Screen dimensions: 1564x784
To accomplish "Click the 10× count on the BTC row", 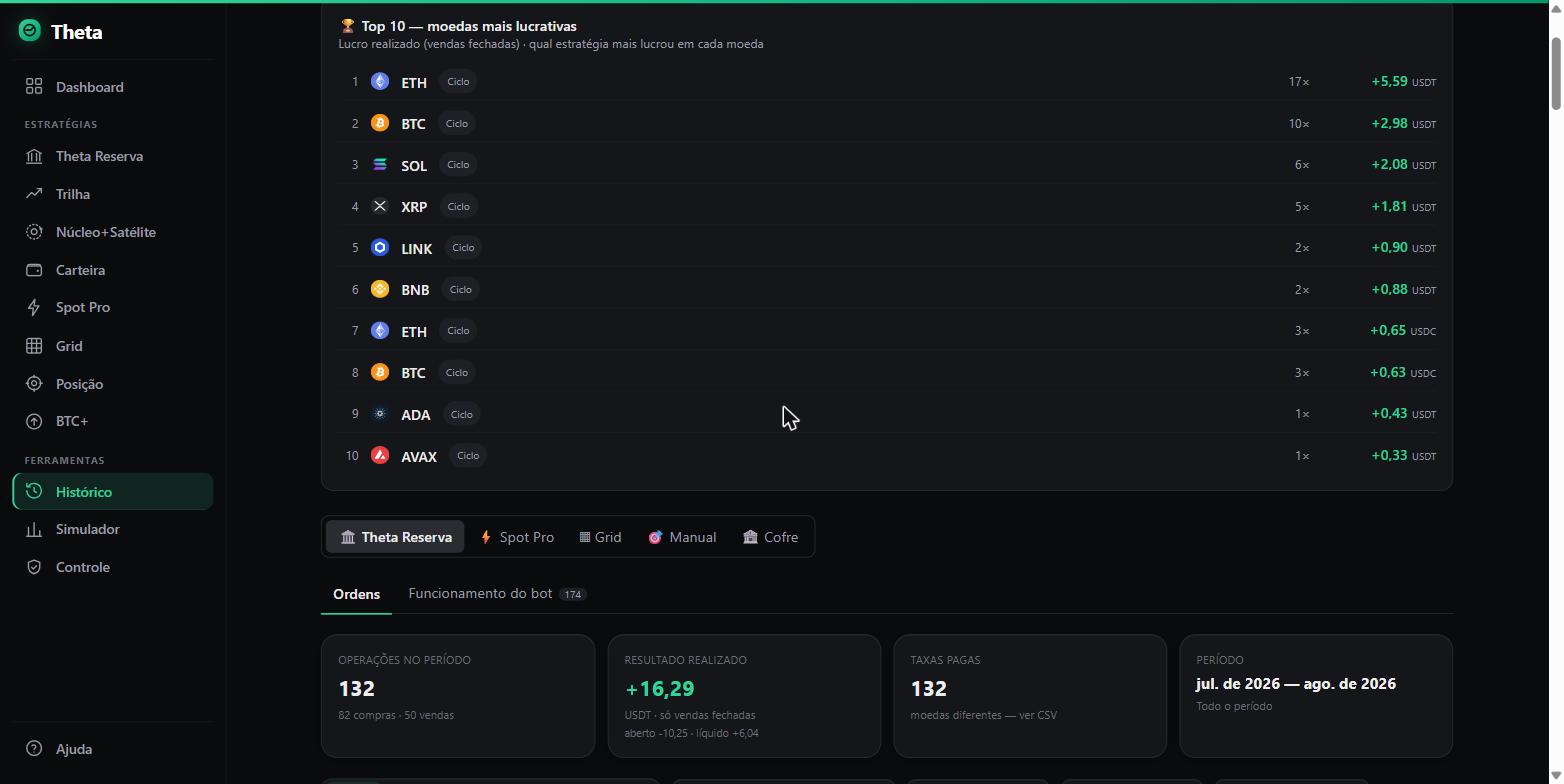I will coord(1299,123).
